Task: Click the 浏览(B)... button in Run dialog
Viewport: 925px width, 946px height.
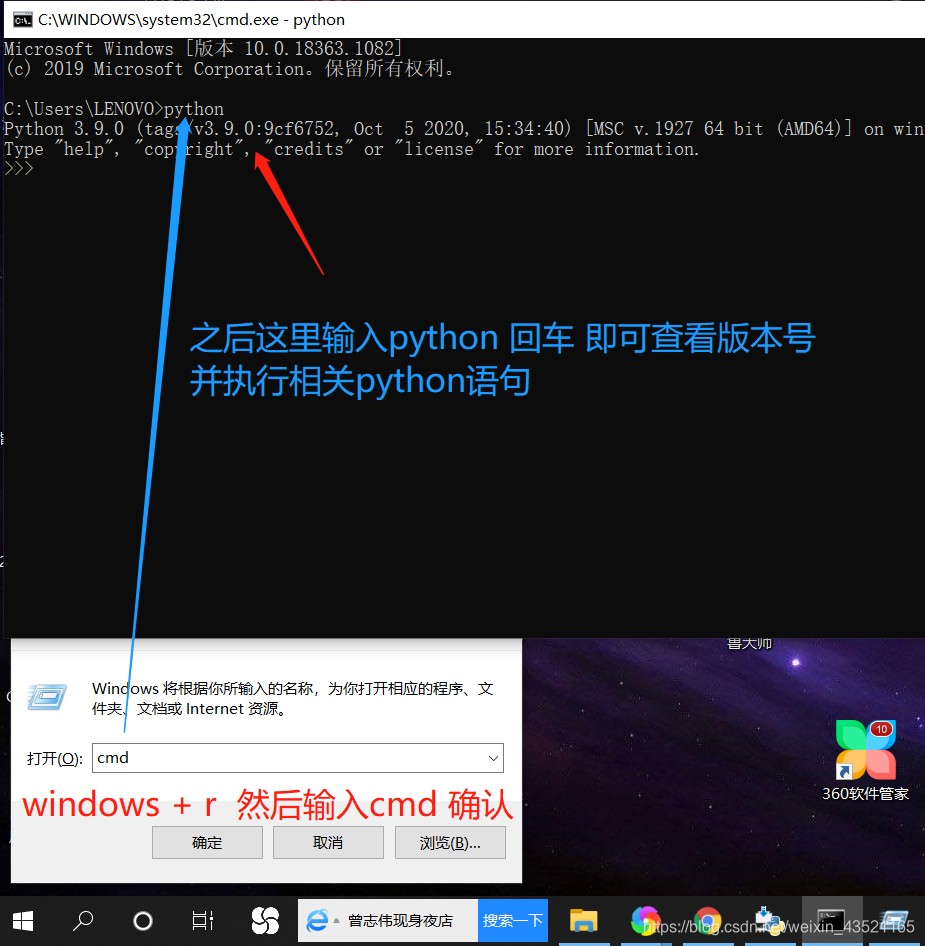Action: point(450,843)
